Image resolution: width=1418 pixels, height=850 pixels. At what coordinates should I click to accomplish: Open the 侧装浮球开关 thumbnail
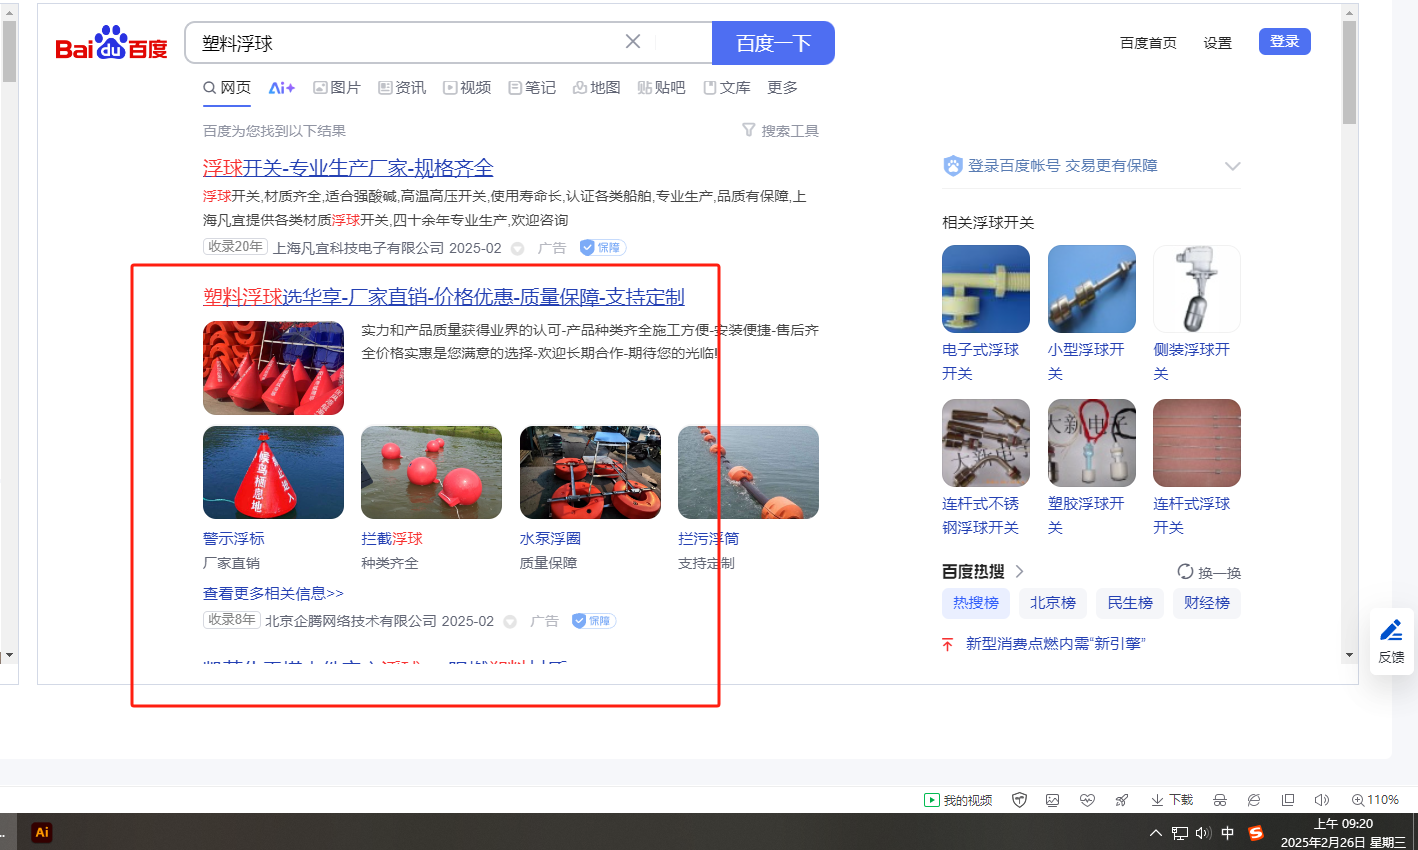[1197, 289]
